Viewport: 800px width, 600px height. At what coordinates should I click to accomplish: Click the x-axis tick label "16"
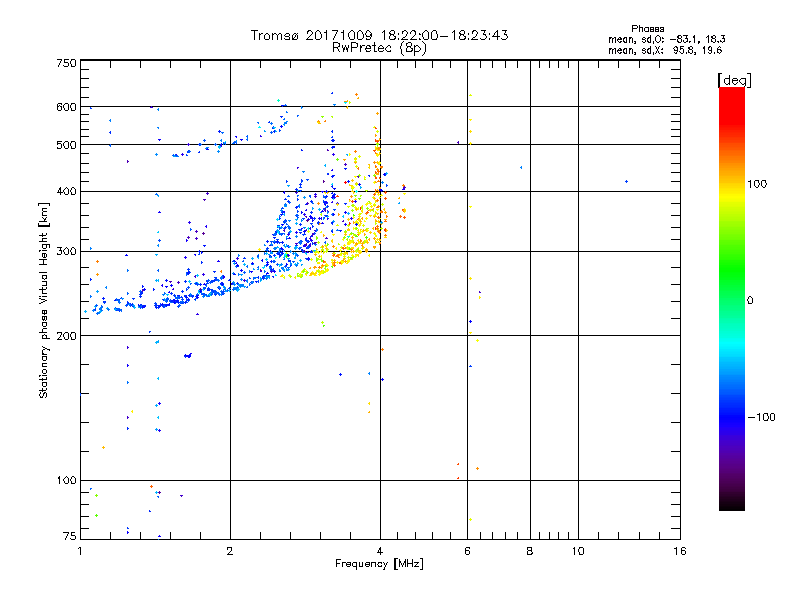(680, 551)
